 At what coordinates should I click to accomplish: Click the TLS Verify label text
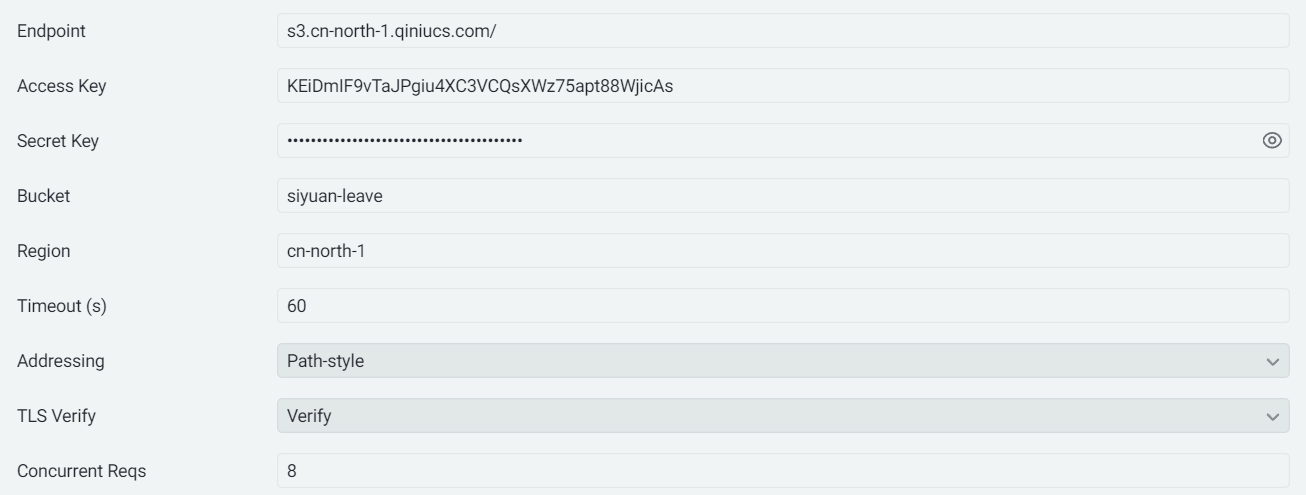tap(56, 416)
